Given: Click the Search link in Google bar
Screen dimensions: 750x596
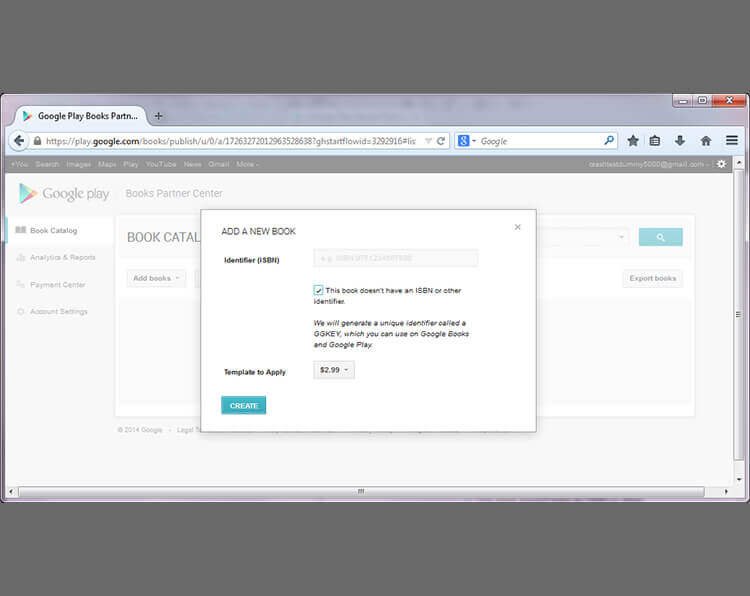Looking at the screenshot, I should point(47,164).
